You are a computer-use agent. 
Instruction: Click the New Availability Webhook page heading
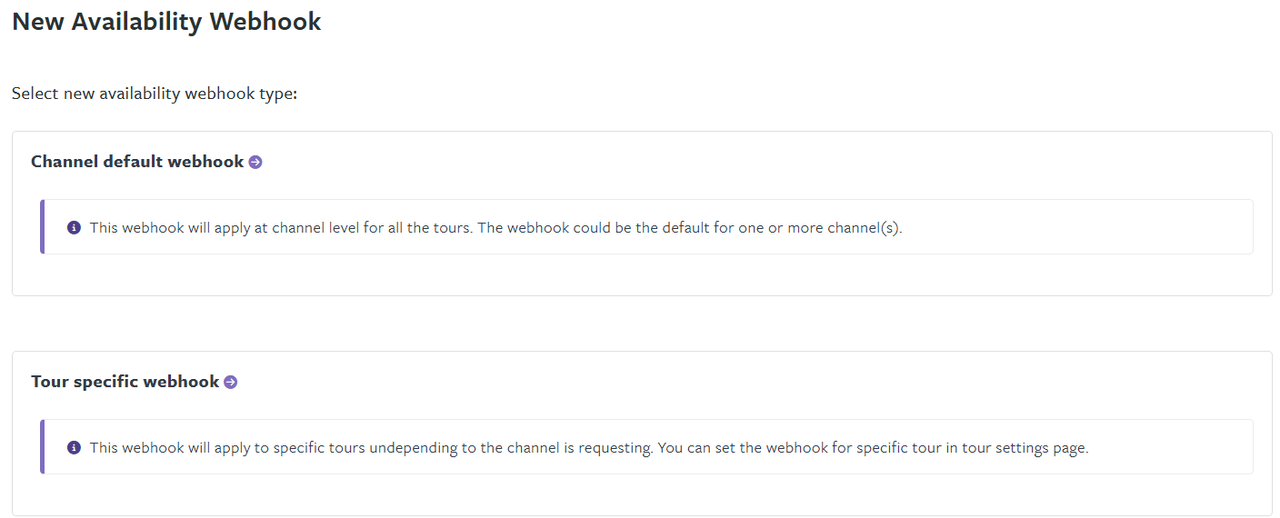coord(166,21)
